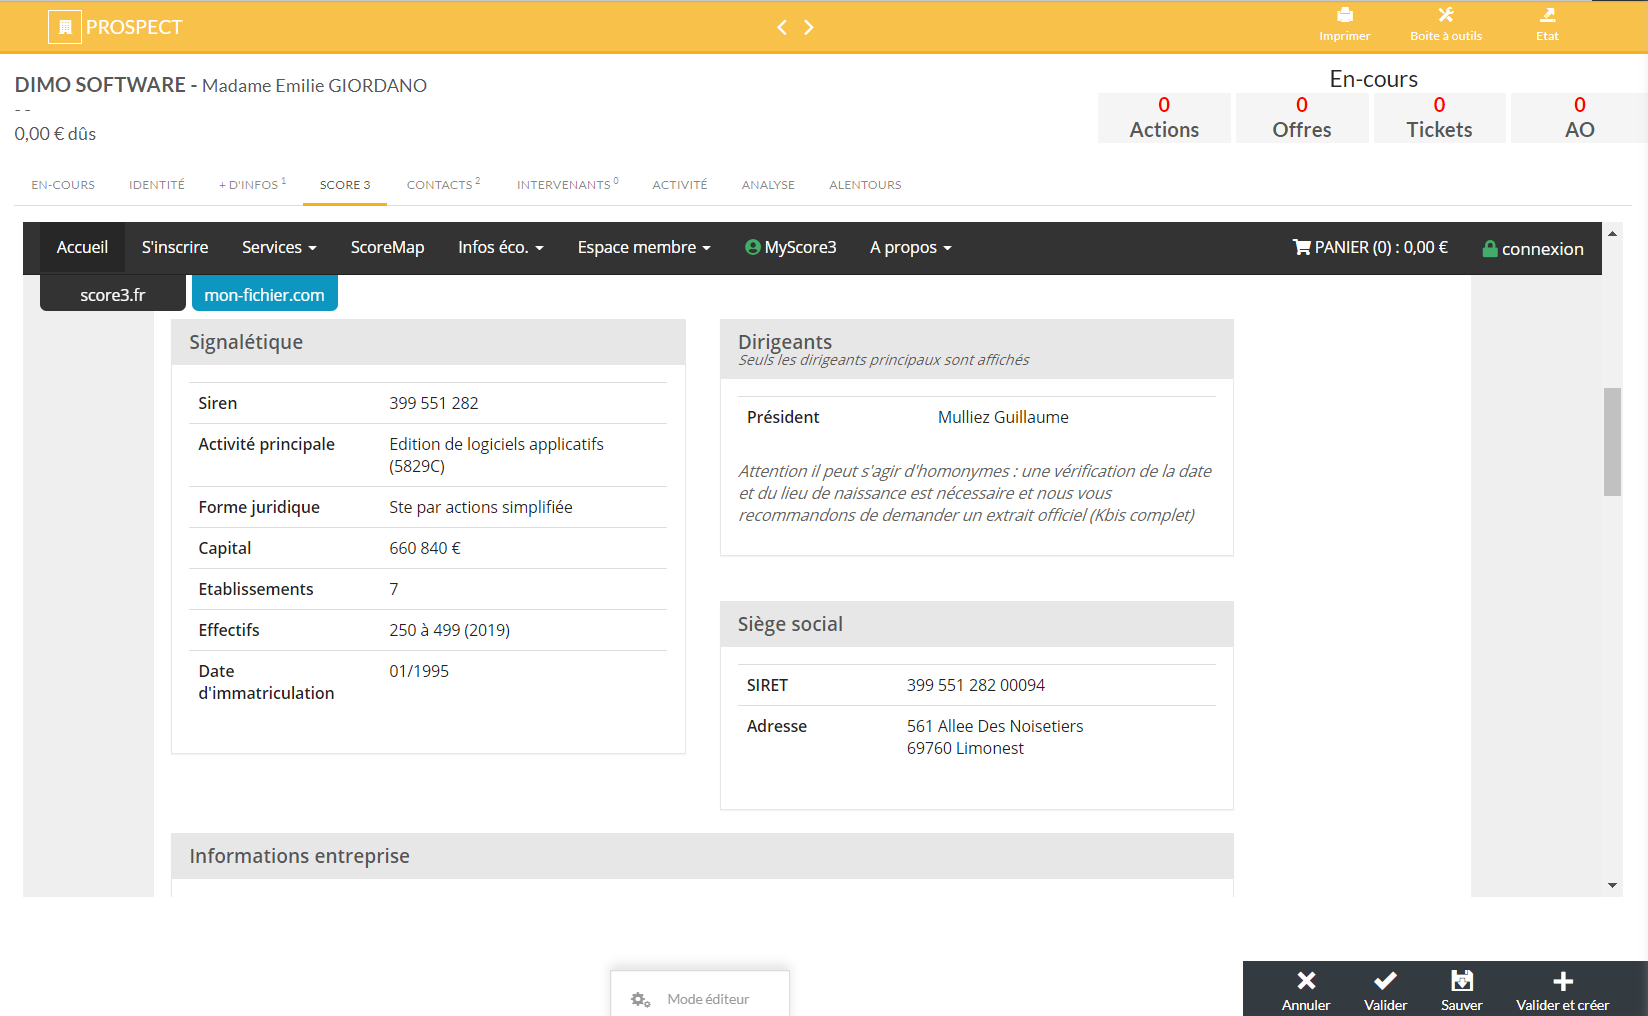Expand the Infos éco. dropdown
This screenshot has width=1648, height=1016.
click(500, 247)
